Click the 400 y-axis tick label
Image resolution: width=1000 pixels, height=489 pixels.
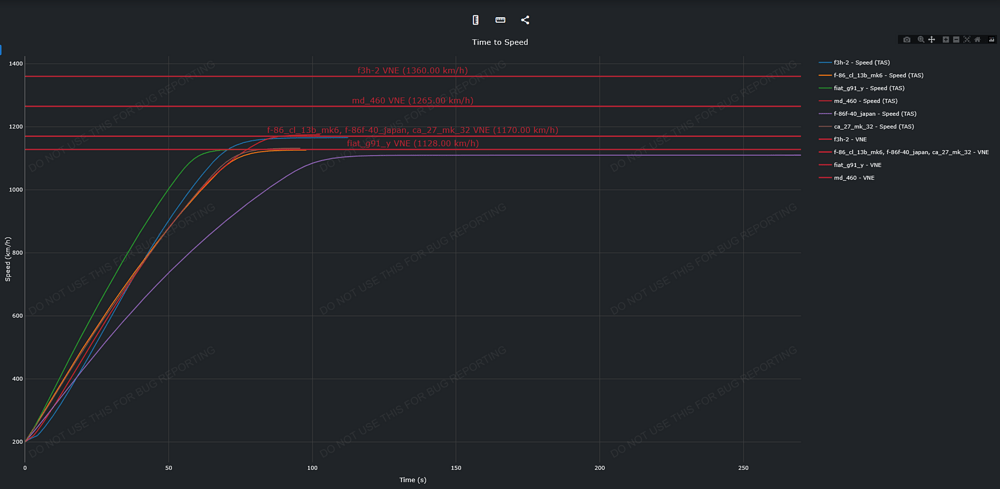17,379
